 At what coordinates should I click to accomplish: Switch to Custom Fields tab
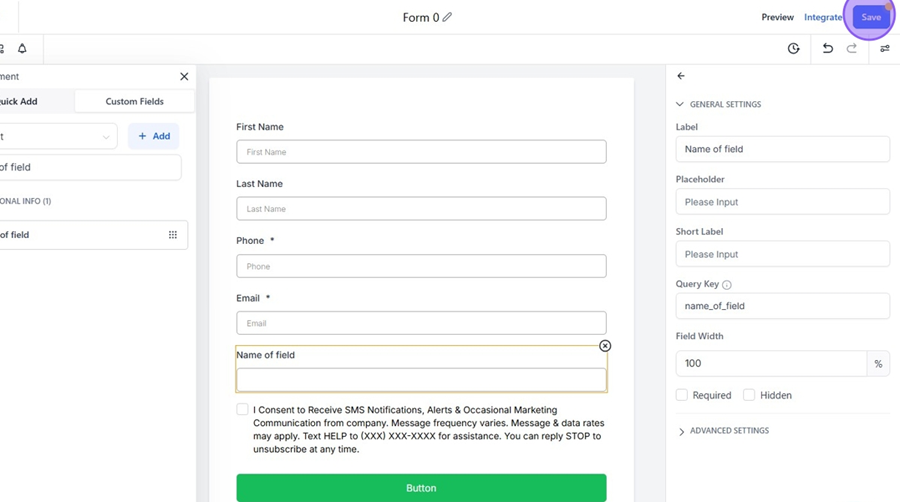click(x=134, y=102)
